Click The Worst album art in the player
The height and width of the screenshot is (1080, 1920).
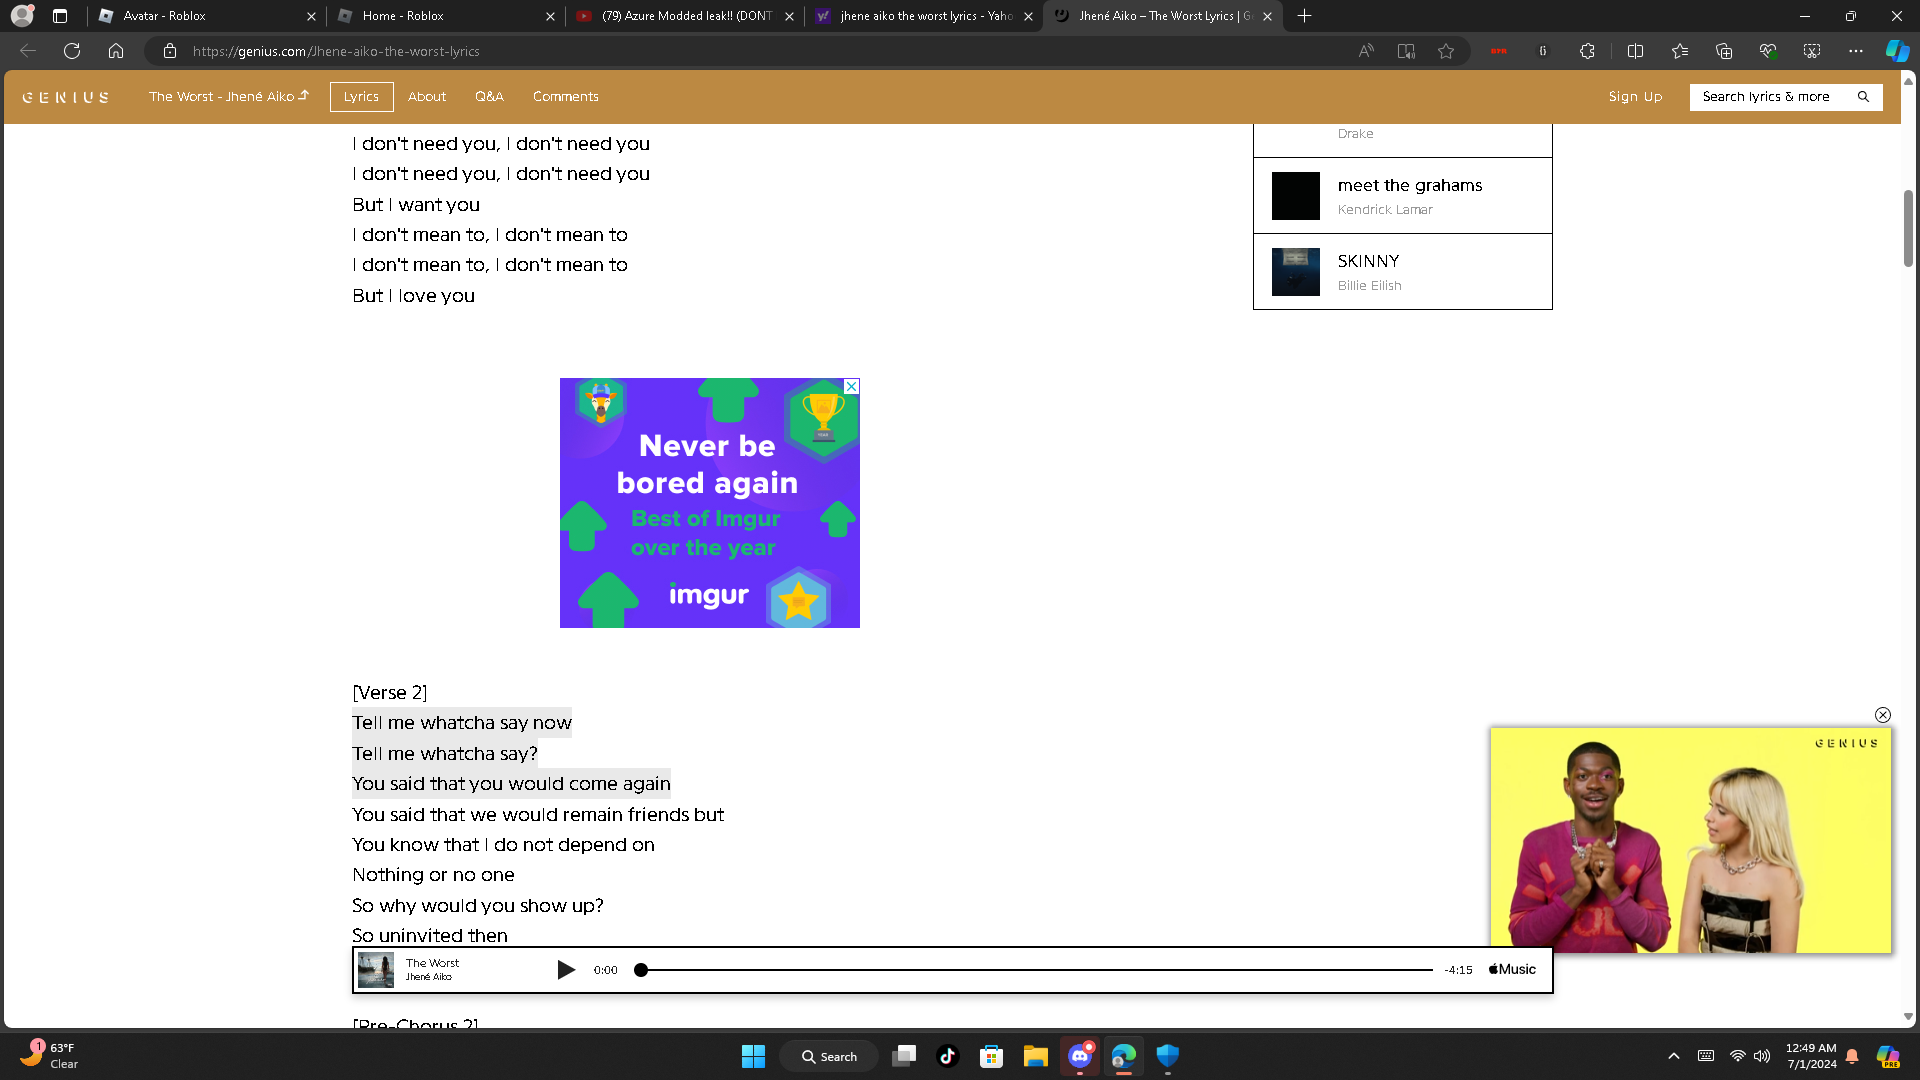(376, 970)
